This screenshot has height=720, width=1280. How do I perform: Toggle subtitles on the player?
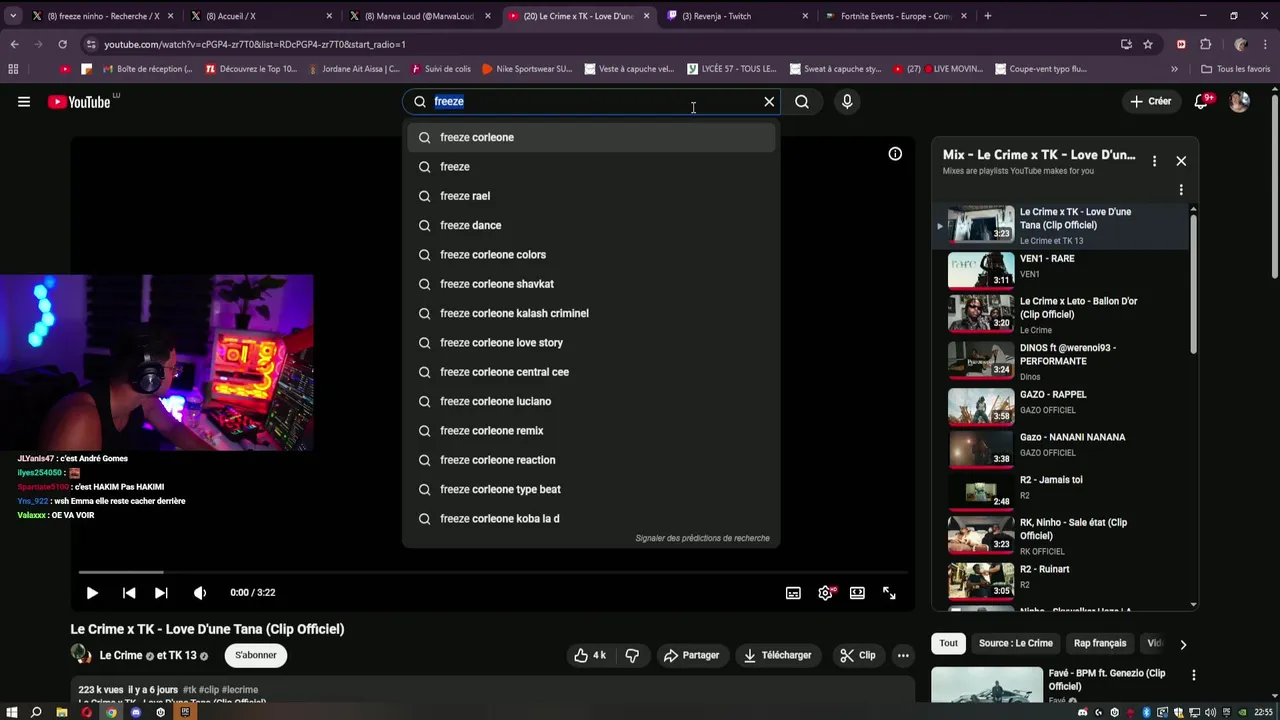tap(793, 593)
